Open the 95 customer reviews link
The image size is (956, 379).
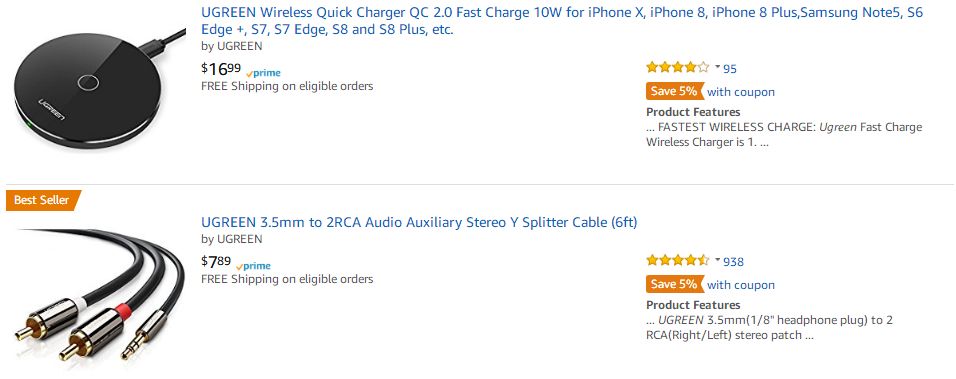[730, 68]
